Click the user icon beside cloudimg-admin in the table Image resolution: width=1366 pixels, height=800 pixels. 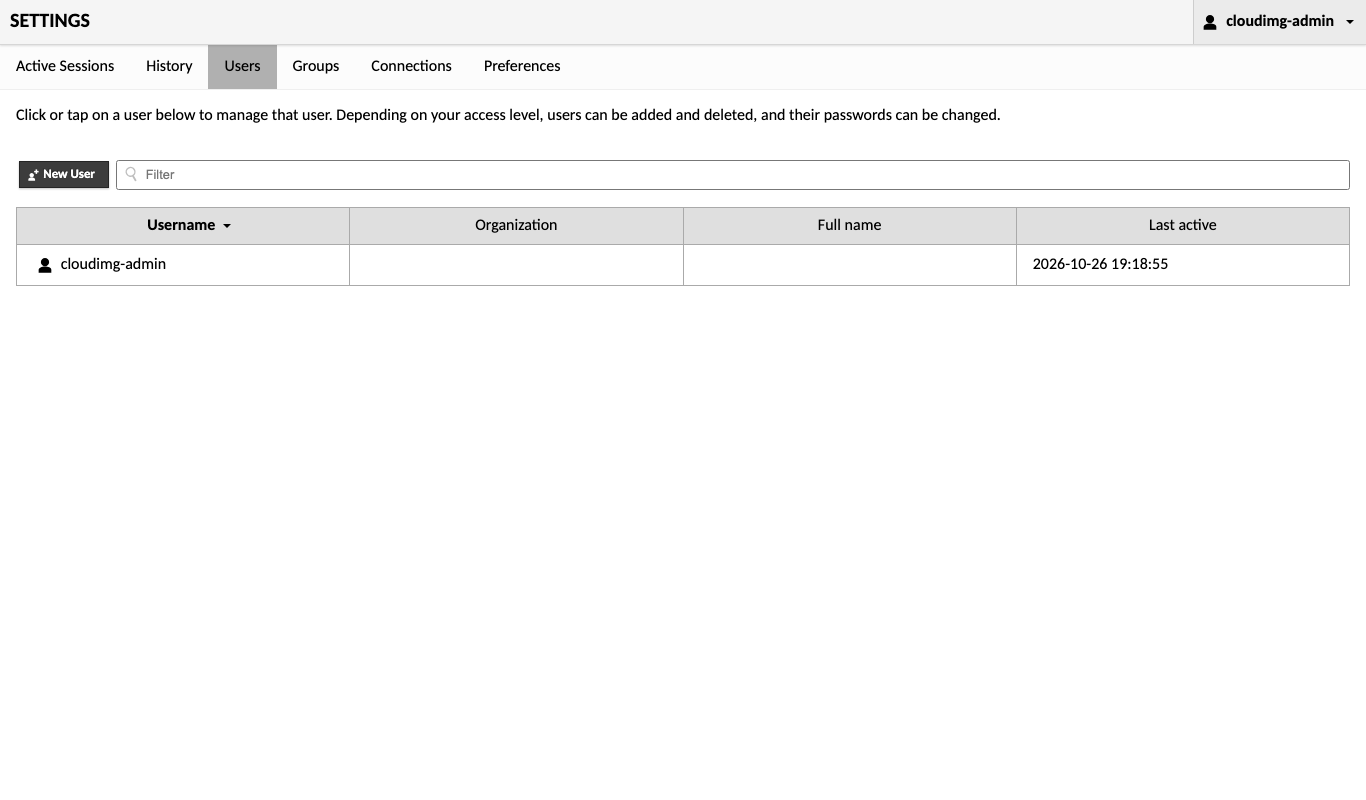(x=45, y=265)
